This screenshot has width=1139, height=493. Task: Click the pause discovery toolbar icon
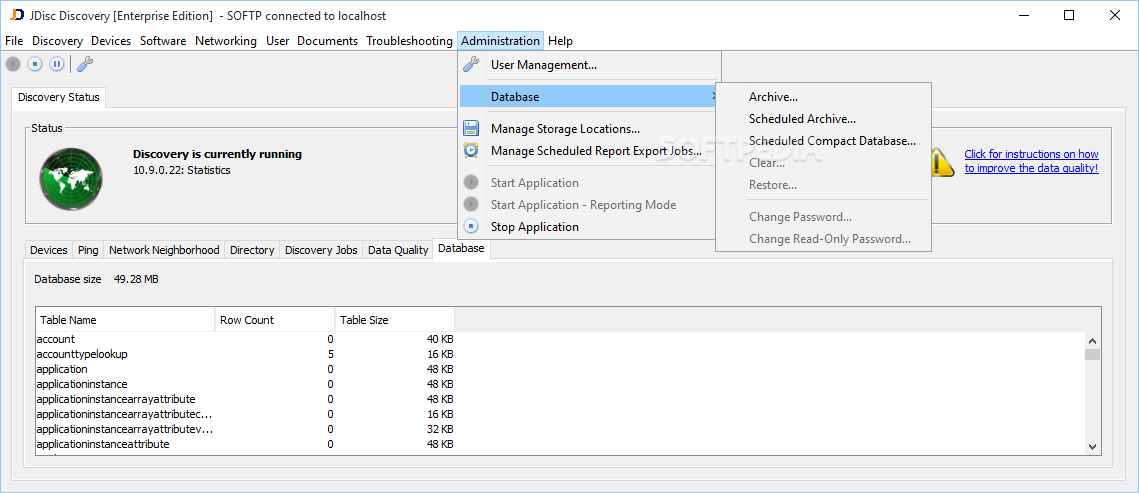point(57,64)
